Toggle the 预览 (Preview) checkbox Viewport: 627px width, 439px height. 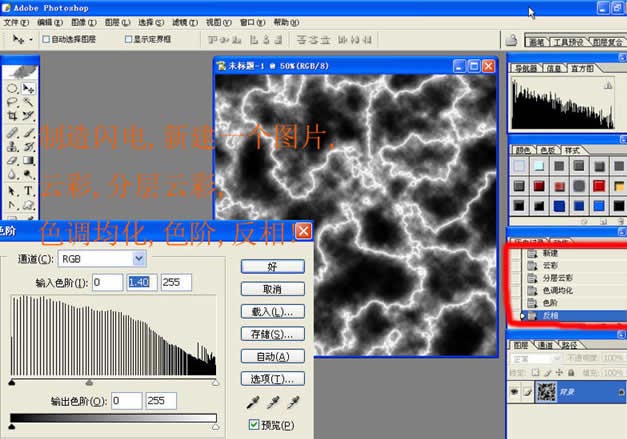point(253,425)
